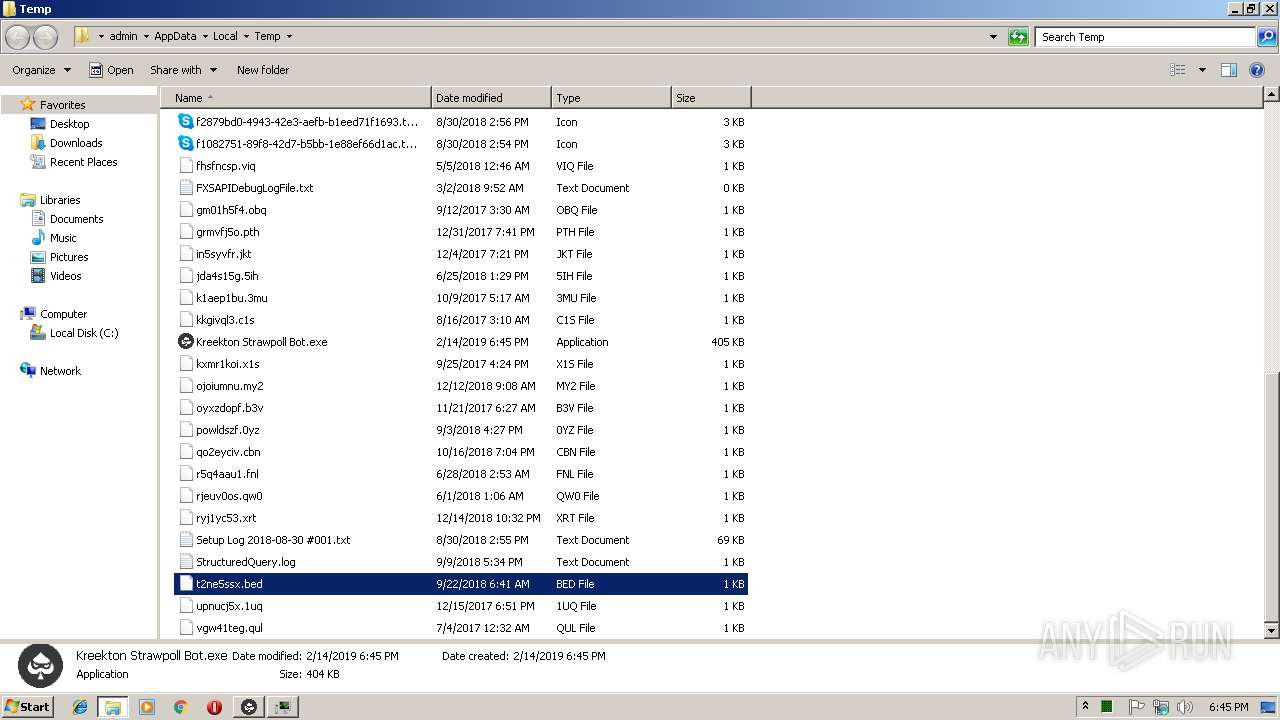Change the view layout icon
1280x720 pixels.
pyautogui.click(x=1178, y=70)
